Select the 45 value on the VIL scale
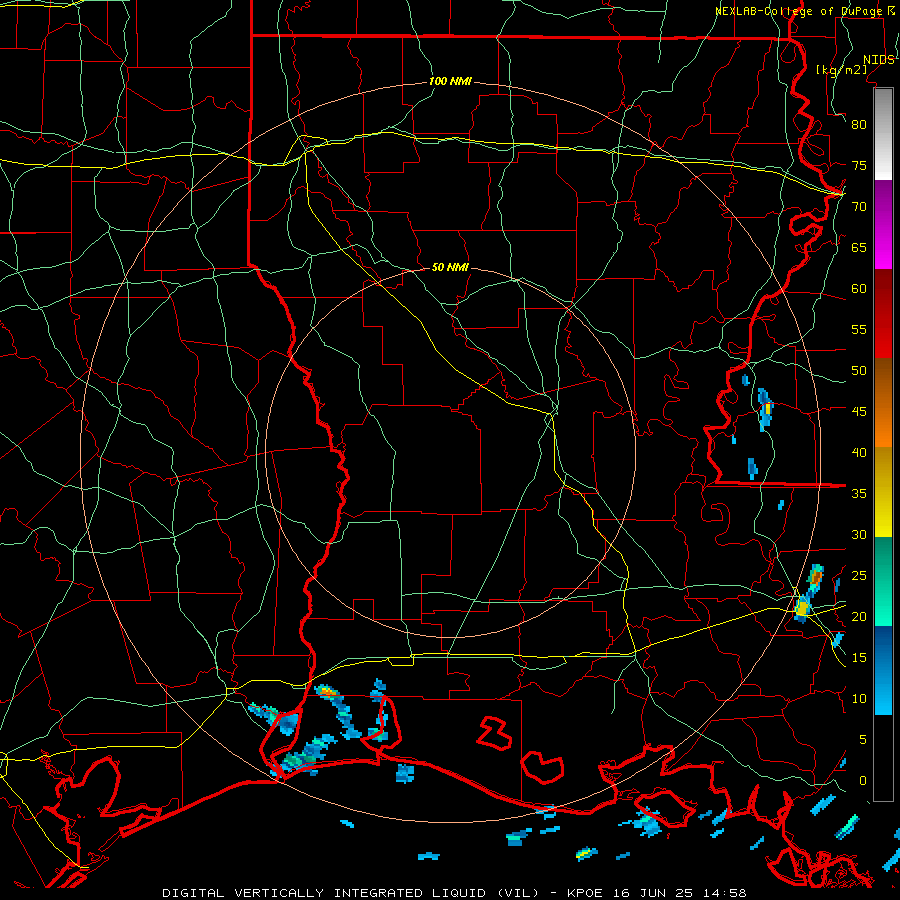 click(859, 412)
